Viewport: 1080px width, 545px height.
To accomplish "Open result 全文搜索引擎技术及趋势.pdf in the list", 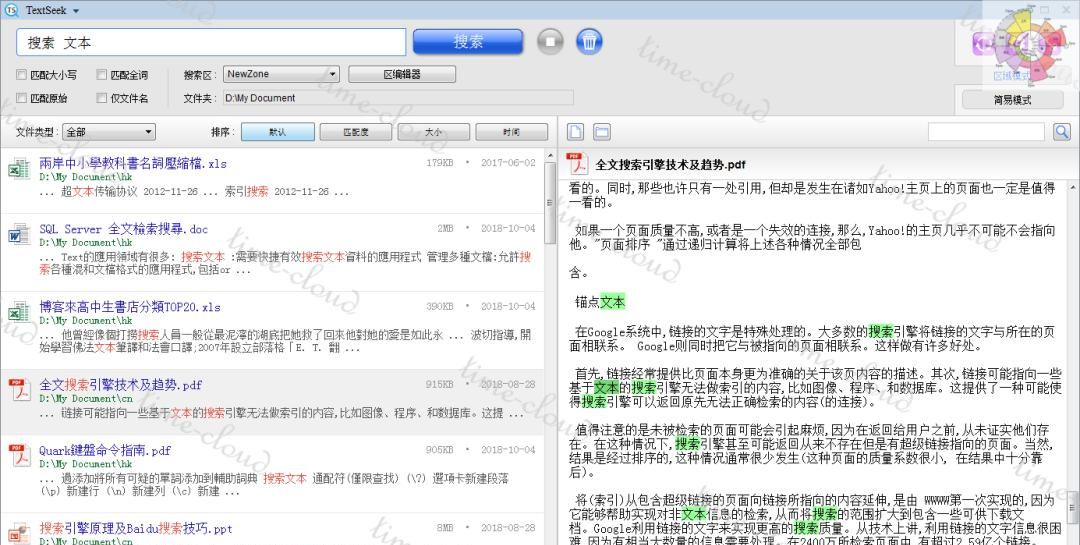I will tap(121, 384).
